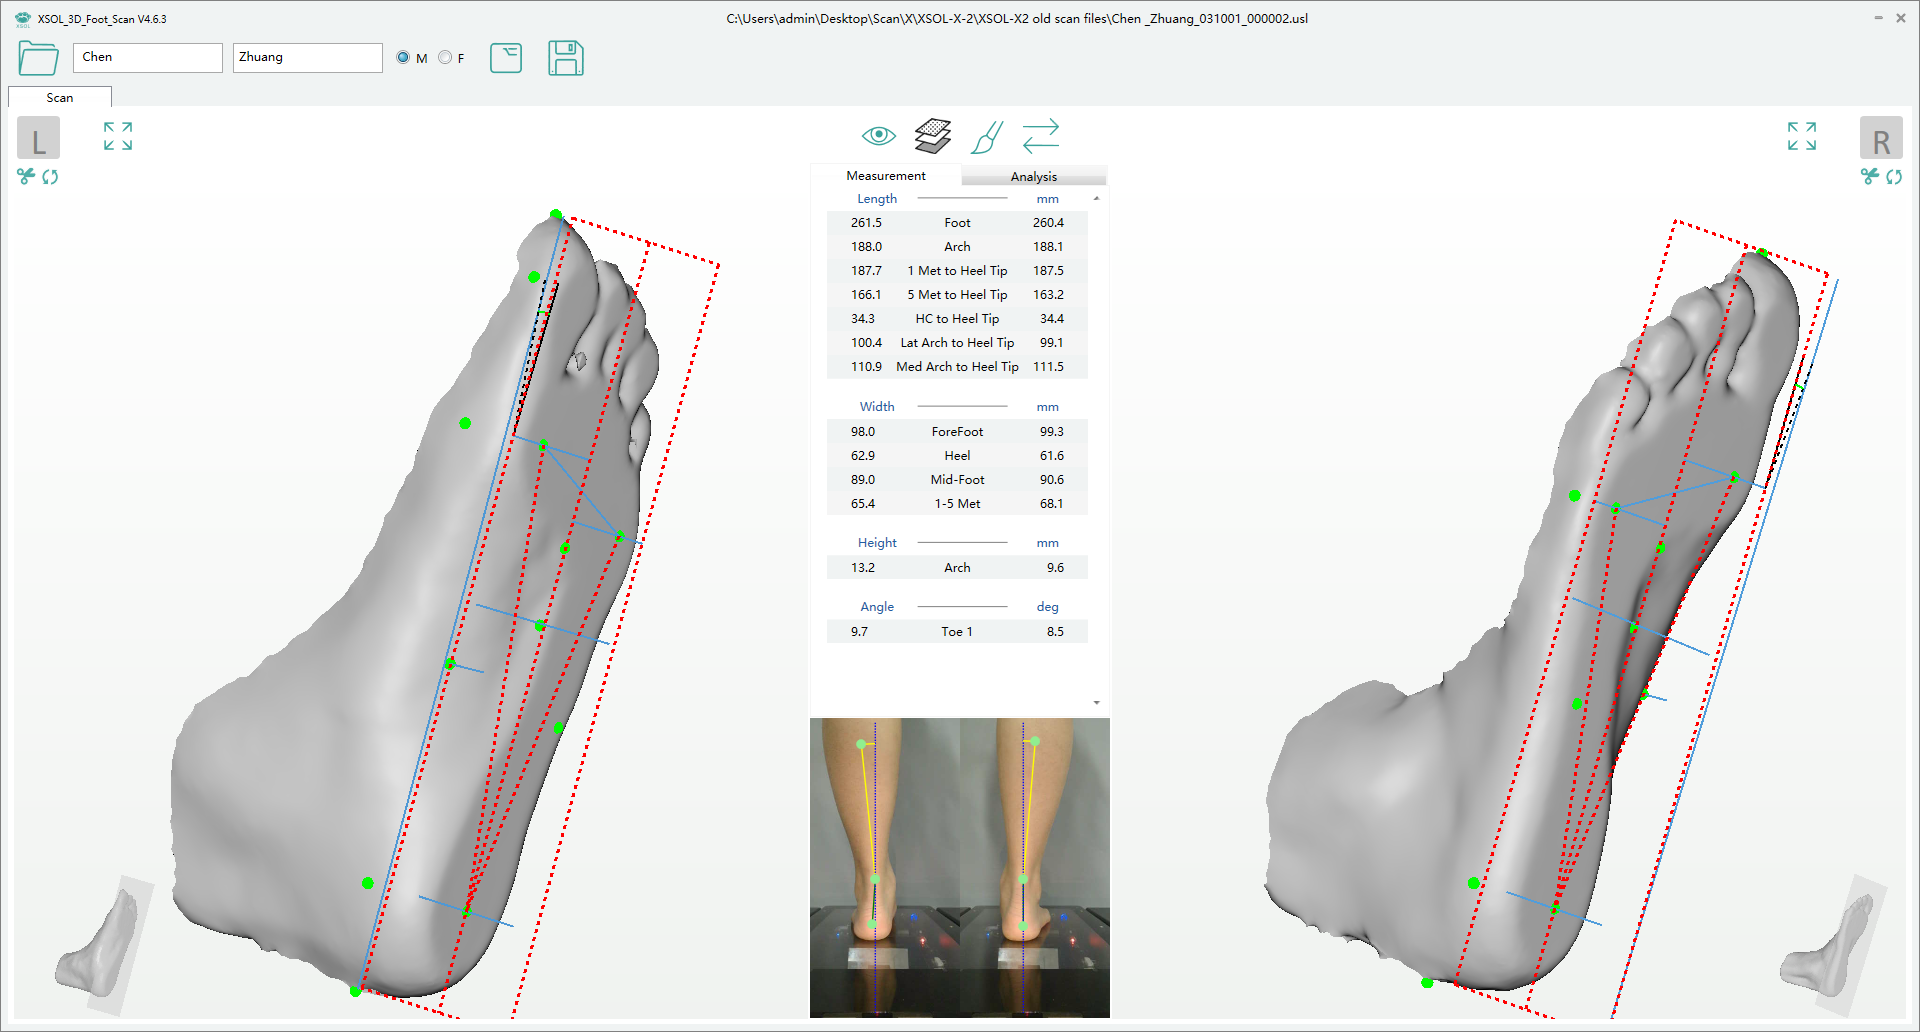
Task: Click the Chen name input field
Action: coord(148,58)
